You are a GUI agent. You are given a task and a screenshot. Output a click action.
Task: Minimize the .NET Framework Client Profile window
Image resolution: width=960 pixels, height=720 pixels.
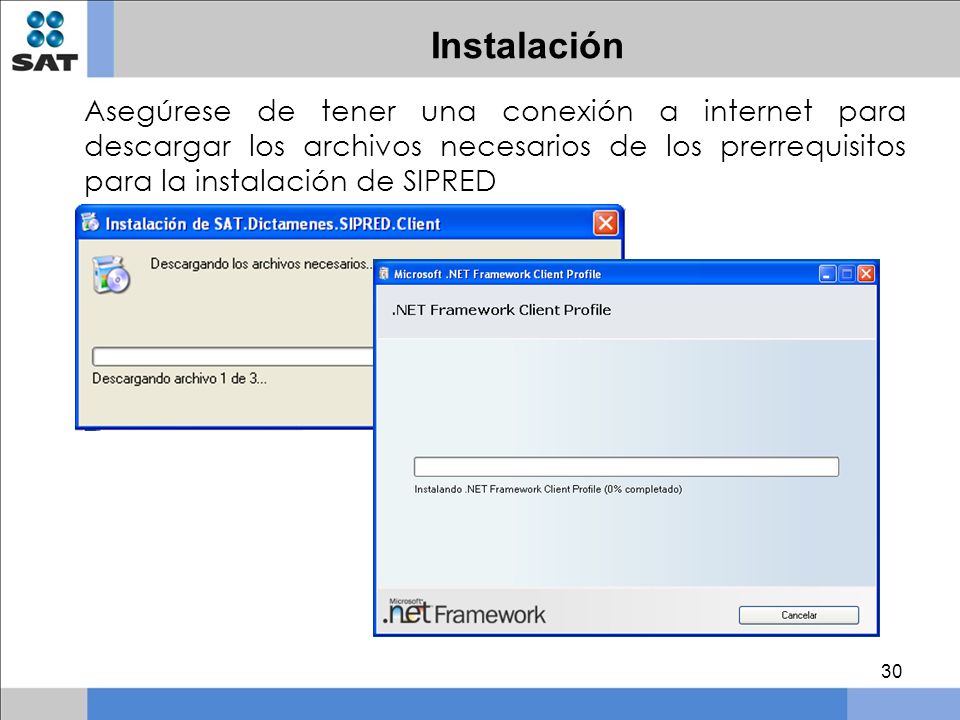click(x=827, y=274)
